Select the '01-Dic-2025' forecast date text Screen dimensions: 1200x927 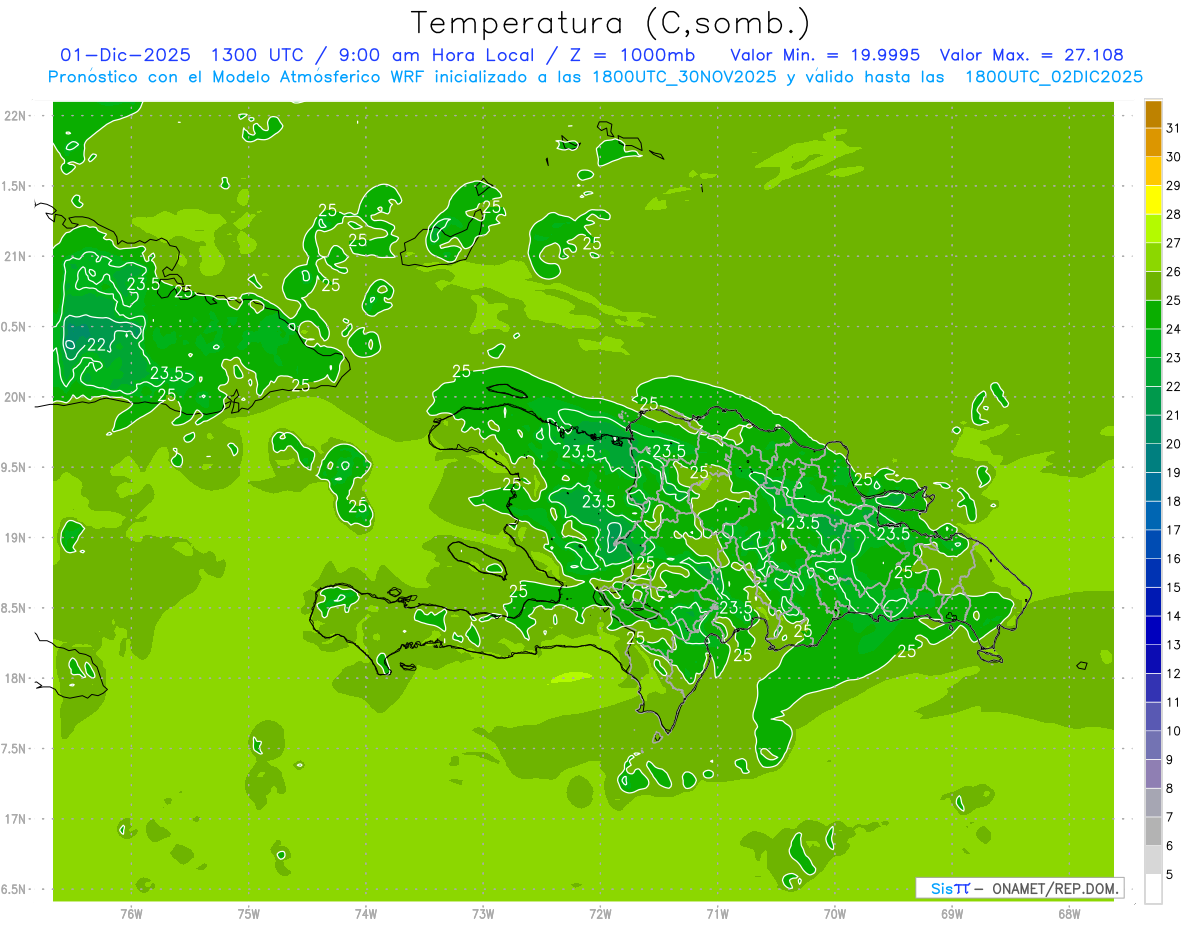tap(125, 55)
